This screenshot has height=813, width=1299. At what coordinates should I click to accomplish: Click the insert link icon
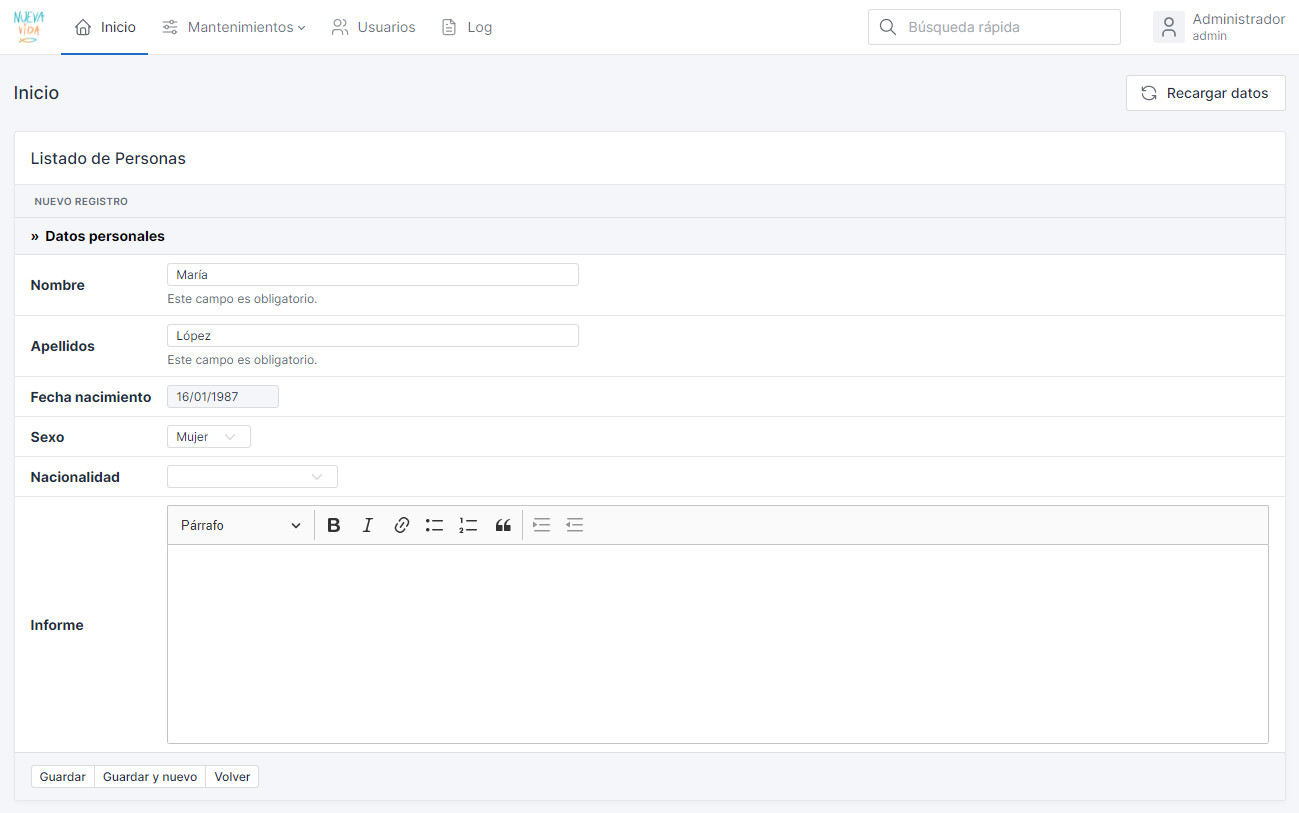click(x=401, y=525)
